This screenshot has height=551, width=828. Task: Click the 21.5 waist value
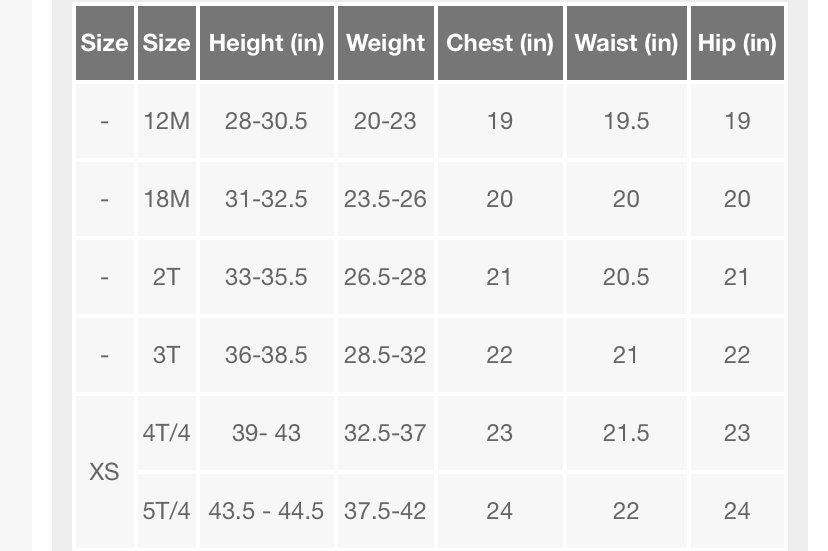pyautogui.click(x=626, y=433)
